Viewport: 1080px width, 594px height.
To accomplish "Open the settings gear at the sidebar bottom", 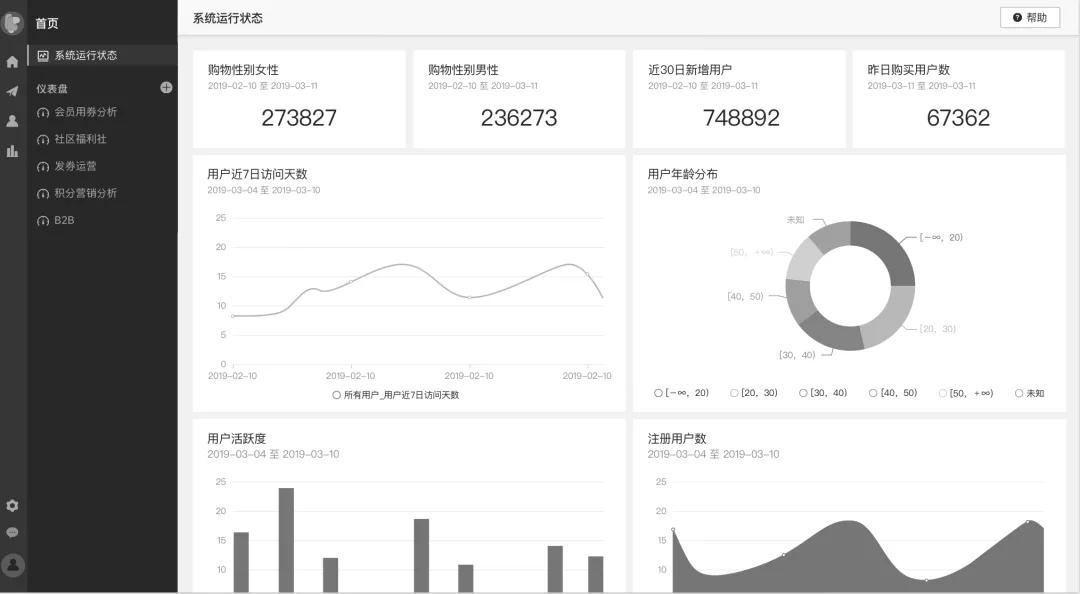I will tap(11, 506).
